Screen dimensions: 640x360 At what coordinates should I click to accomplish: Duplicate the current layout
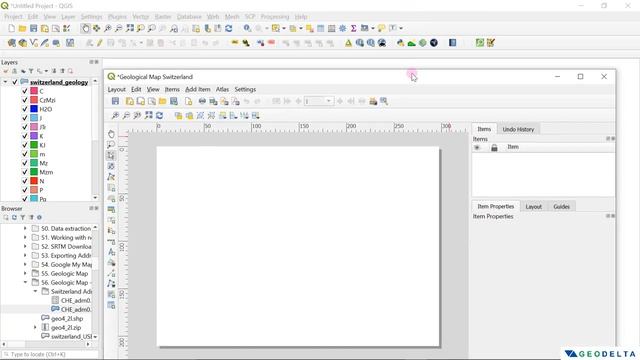tap(141, 101)
